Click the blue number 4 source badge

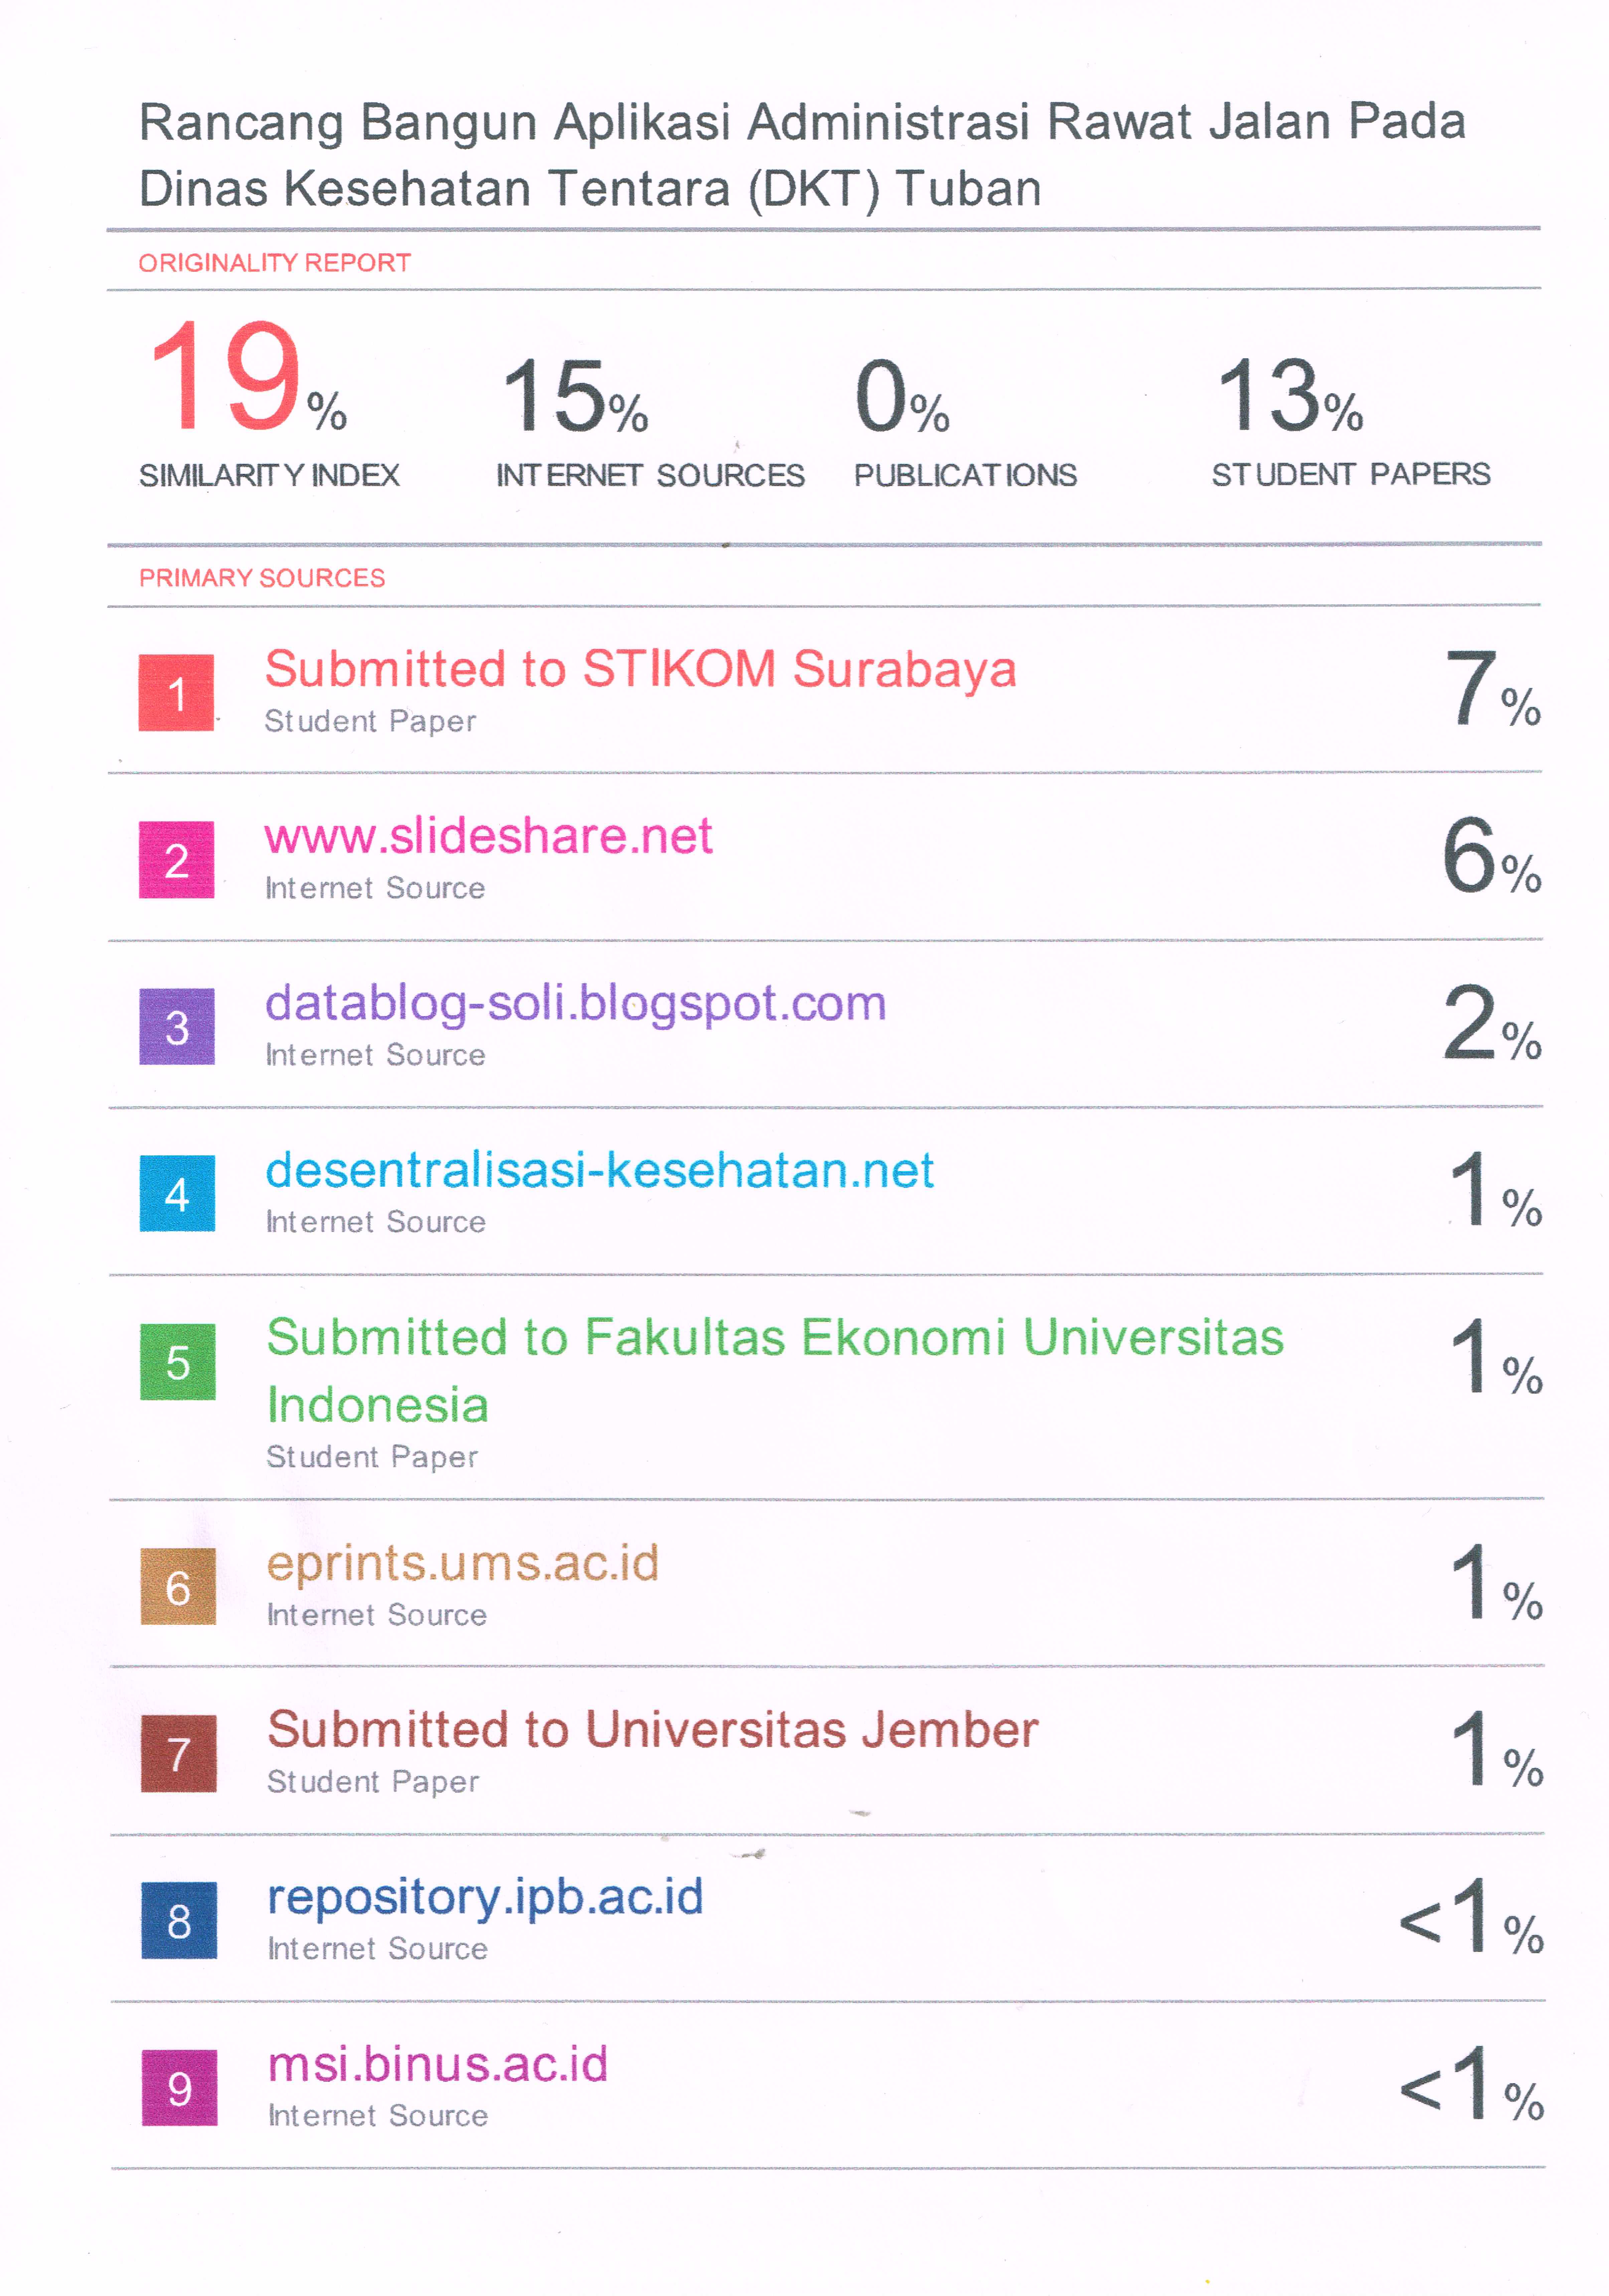[x=177, y=1193]
